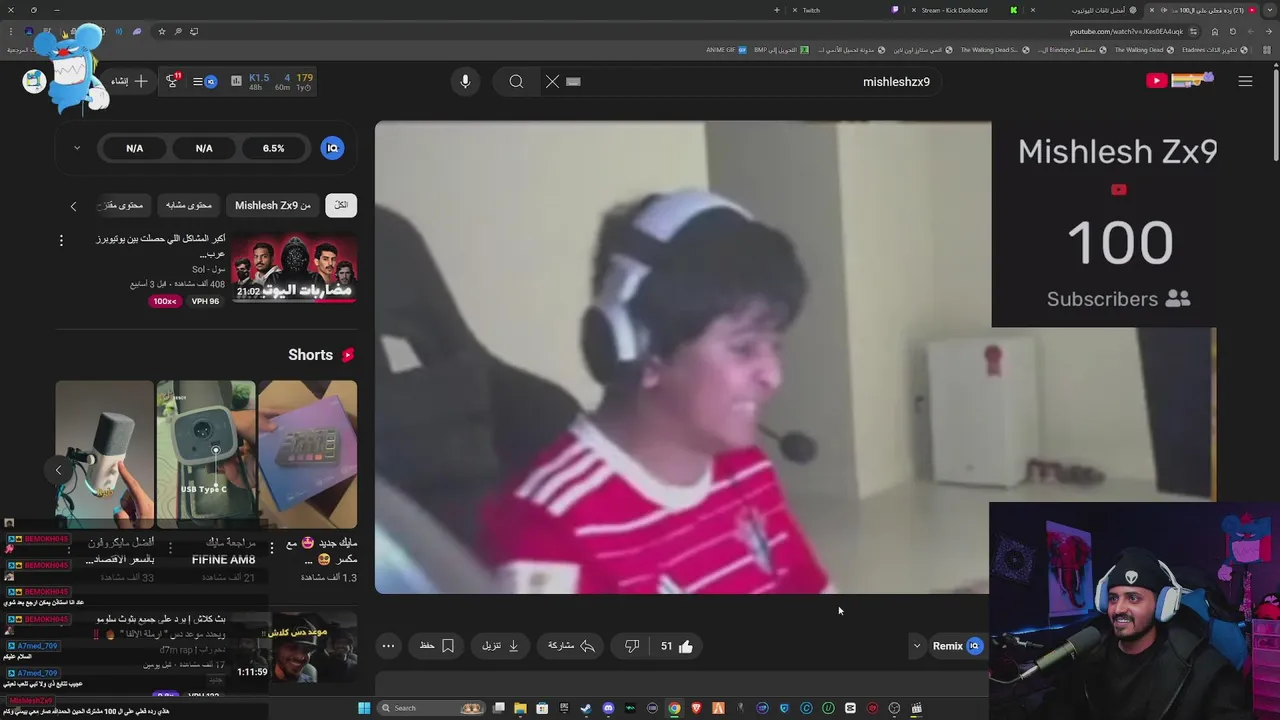Screen dimensions: 1280x720
Task: Dislike the video with thumbs down
Action: [631, 646]
